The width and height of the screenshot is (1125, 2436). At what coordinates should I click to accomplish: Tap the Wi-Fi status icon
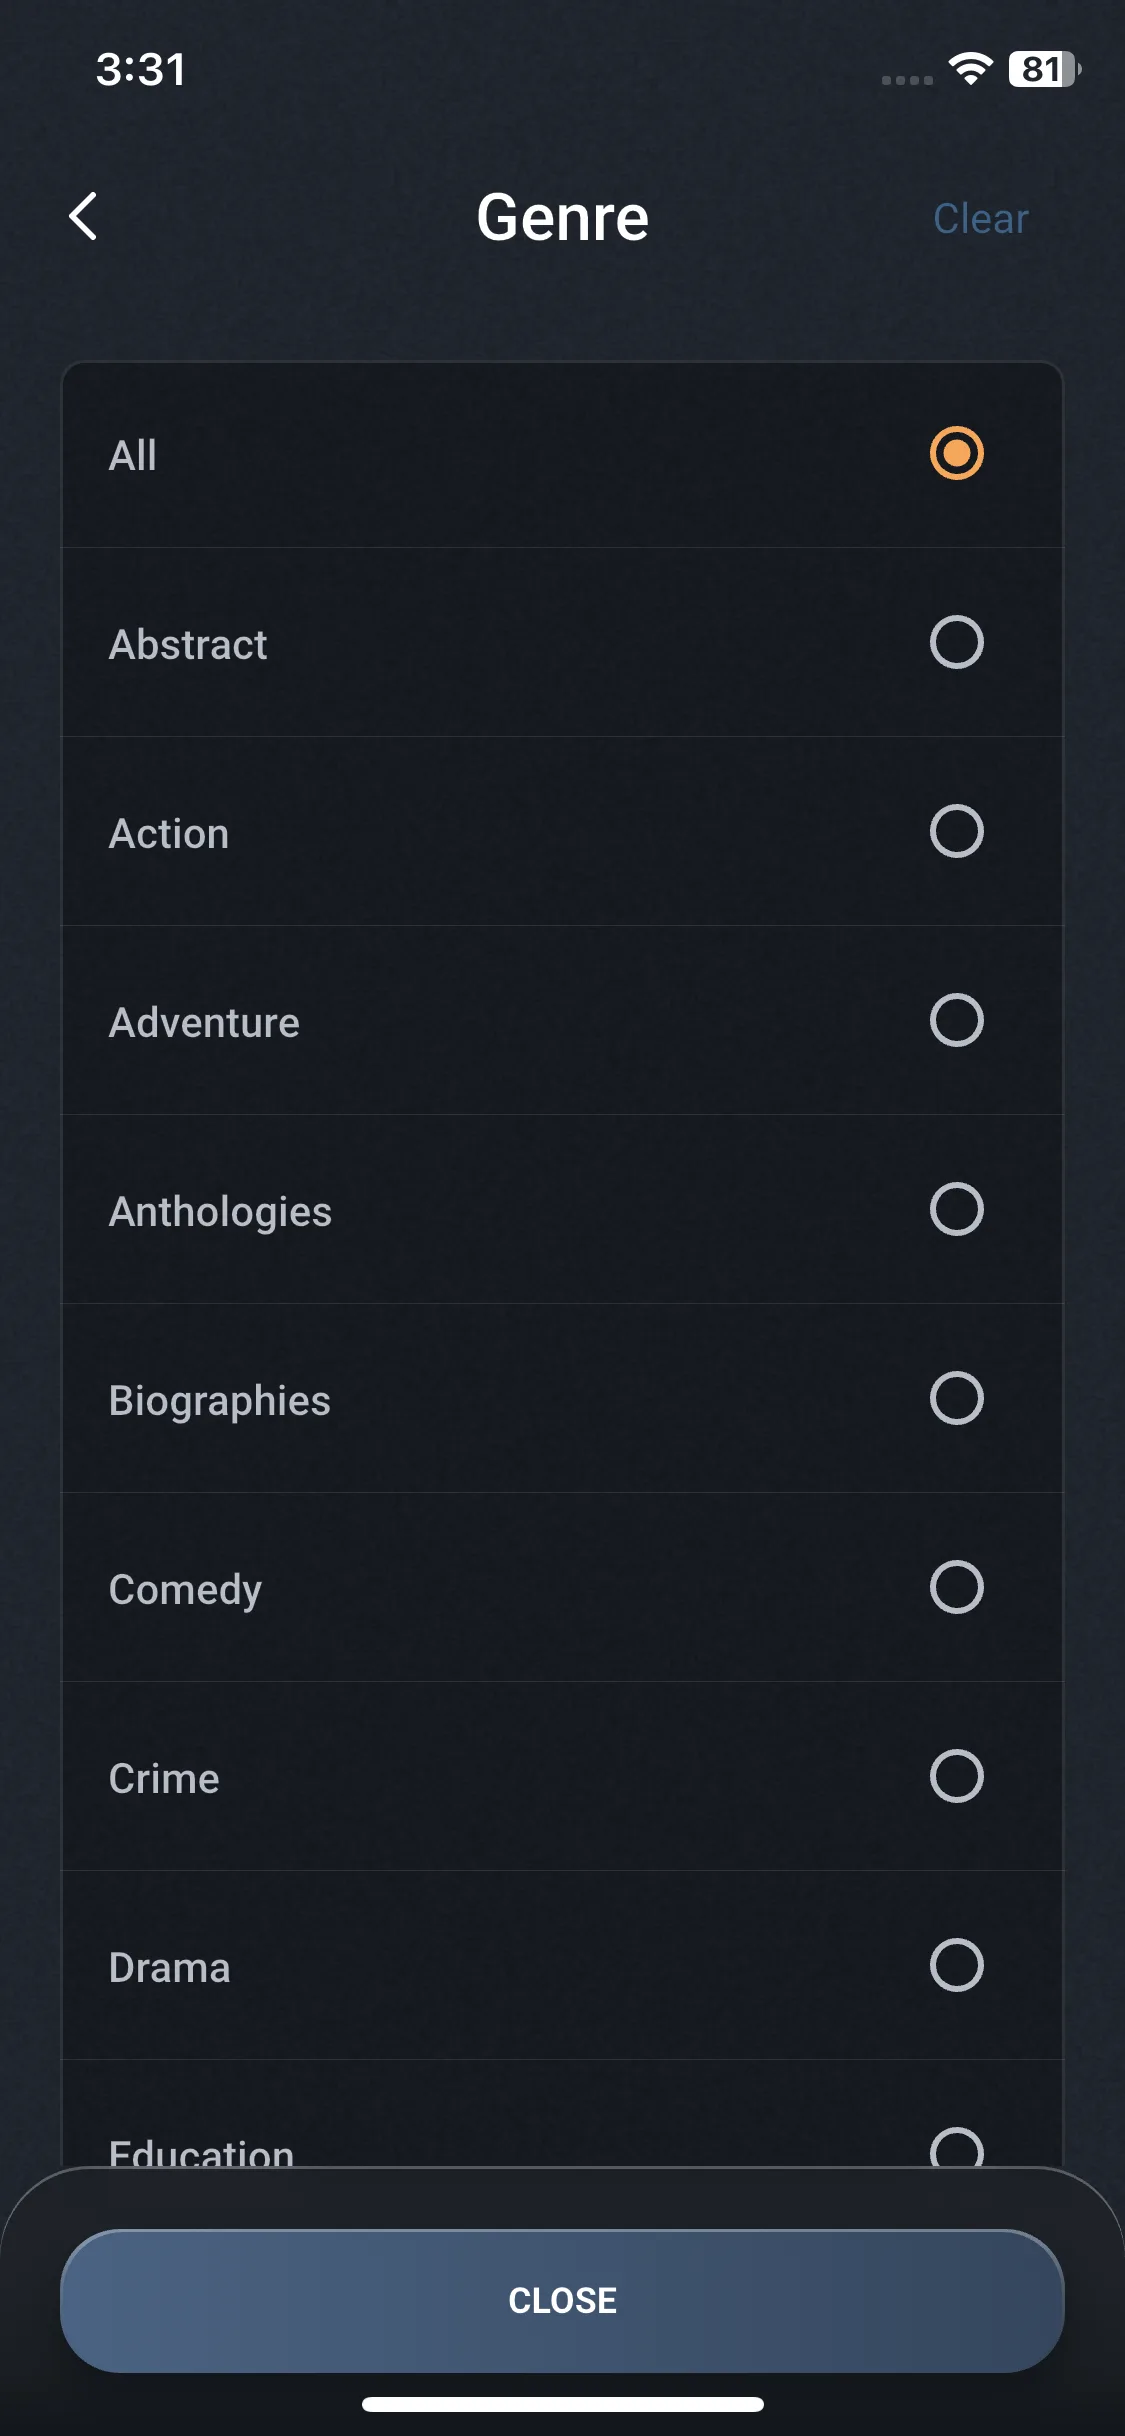(x=969, y=69)
